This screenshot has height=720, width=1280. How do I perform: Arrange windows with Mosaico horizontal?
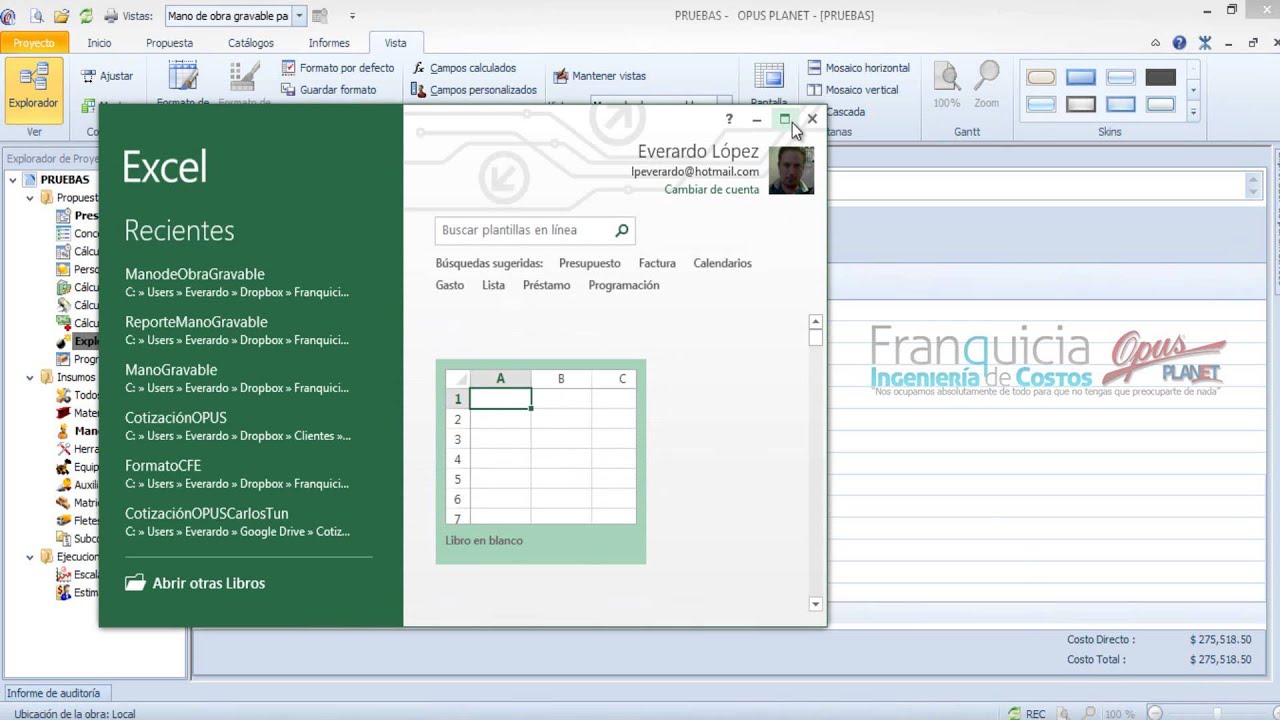859,68
